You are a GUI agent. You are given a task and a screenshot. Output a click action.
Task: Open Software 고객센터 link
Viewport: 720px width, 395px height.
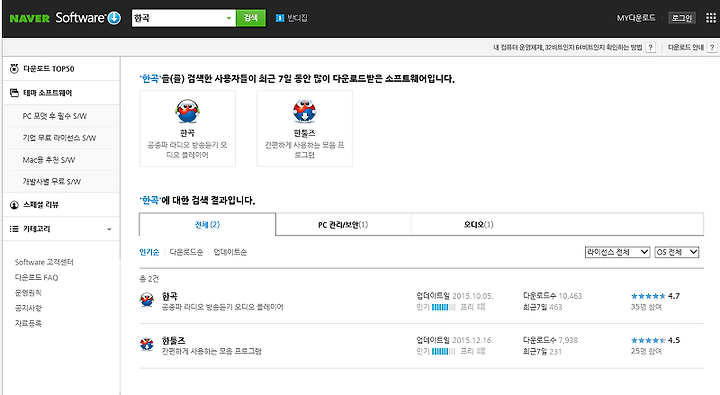tap(44, 262)
